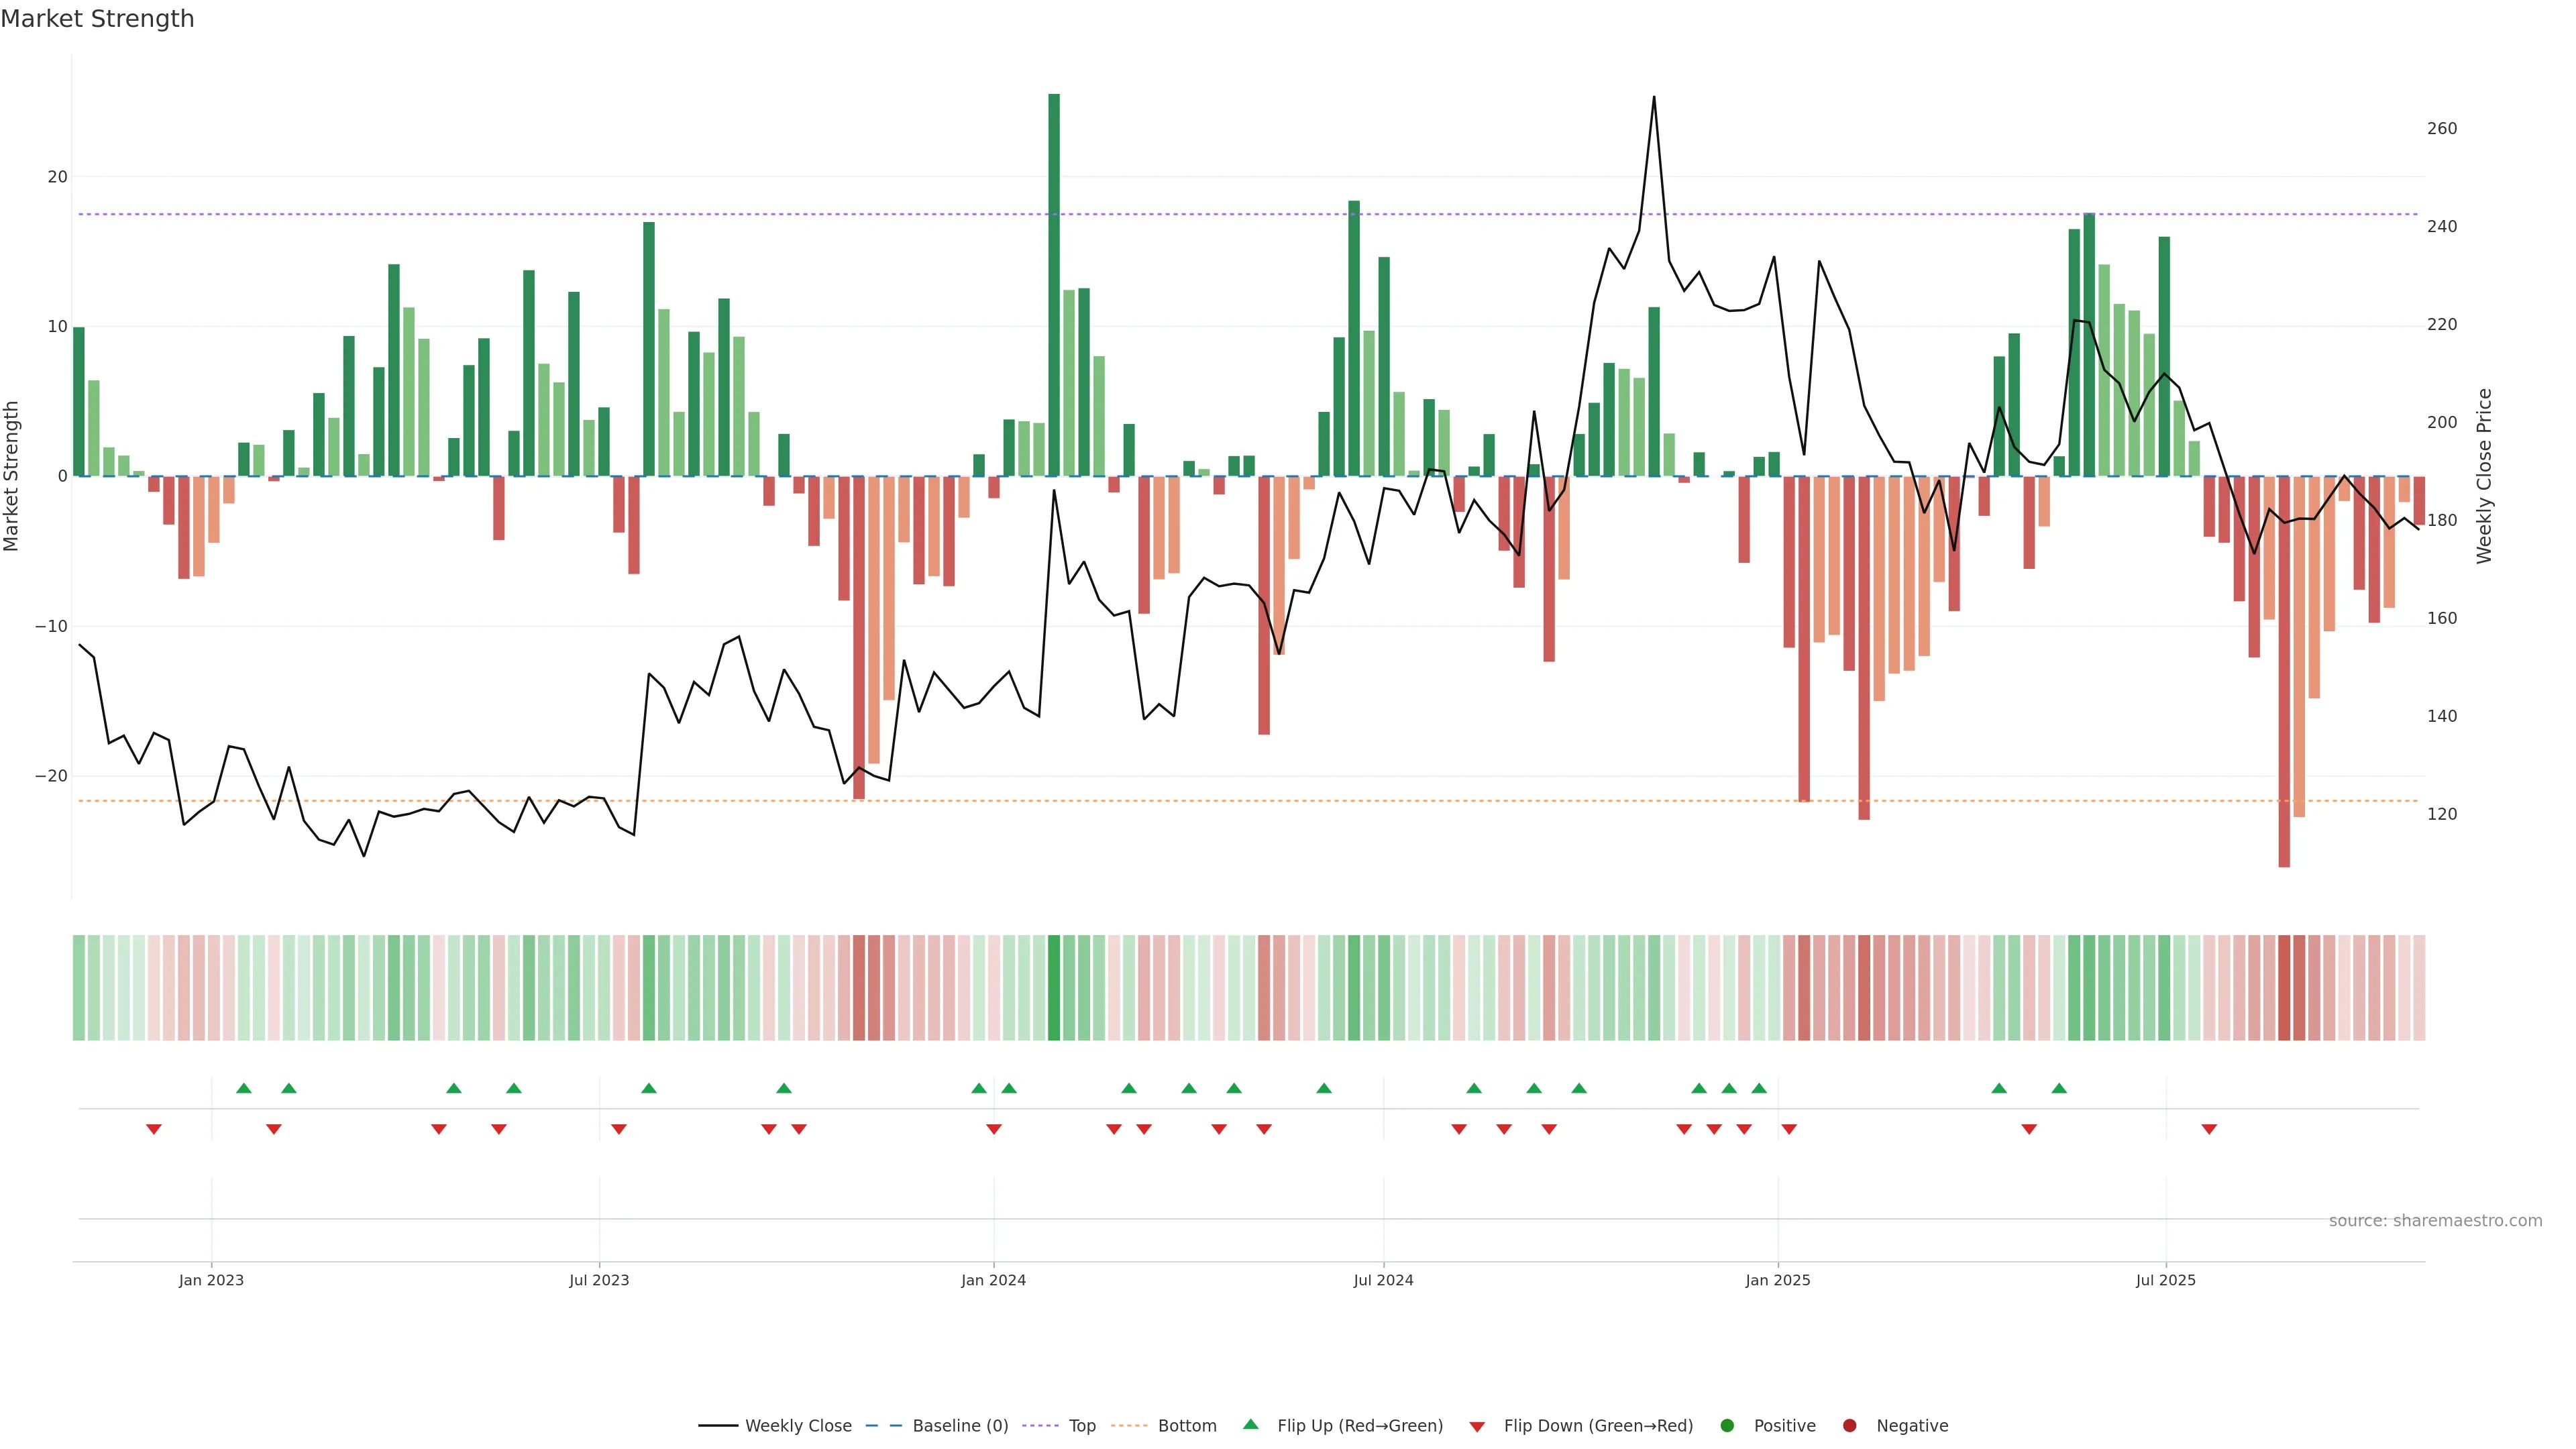2576x1449 pixels.
Task: Click the last red flip down marker
Action: click(x=2209, y=1129)
